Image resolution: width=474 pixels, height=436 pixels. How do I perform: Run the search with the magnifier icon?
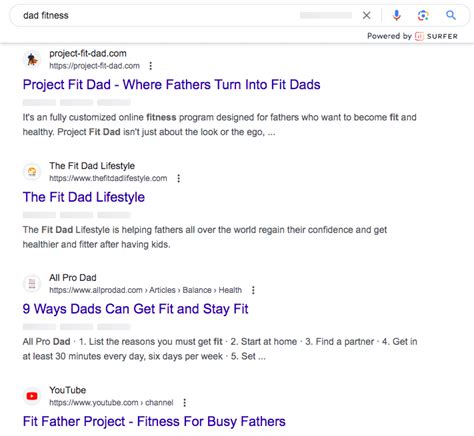tap(451, 15)
